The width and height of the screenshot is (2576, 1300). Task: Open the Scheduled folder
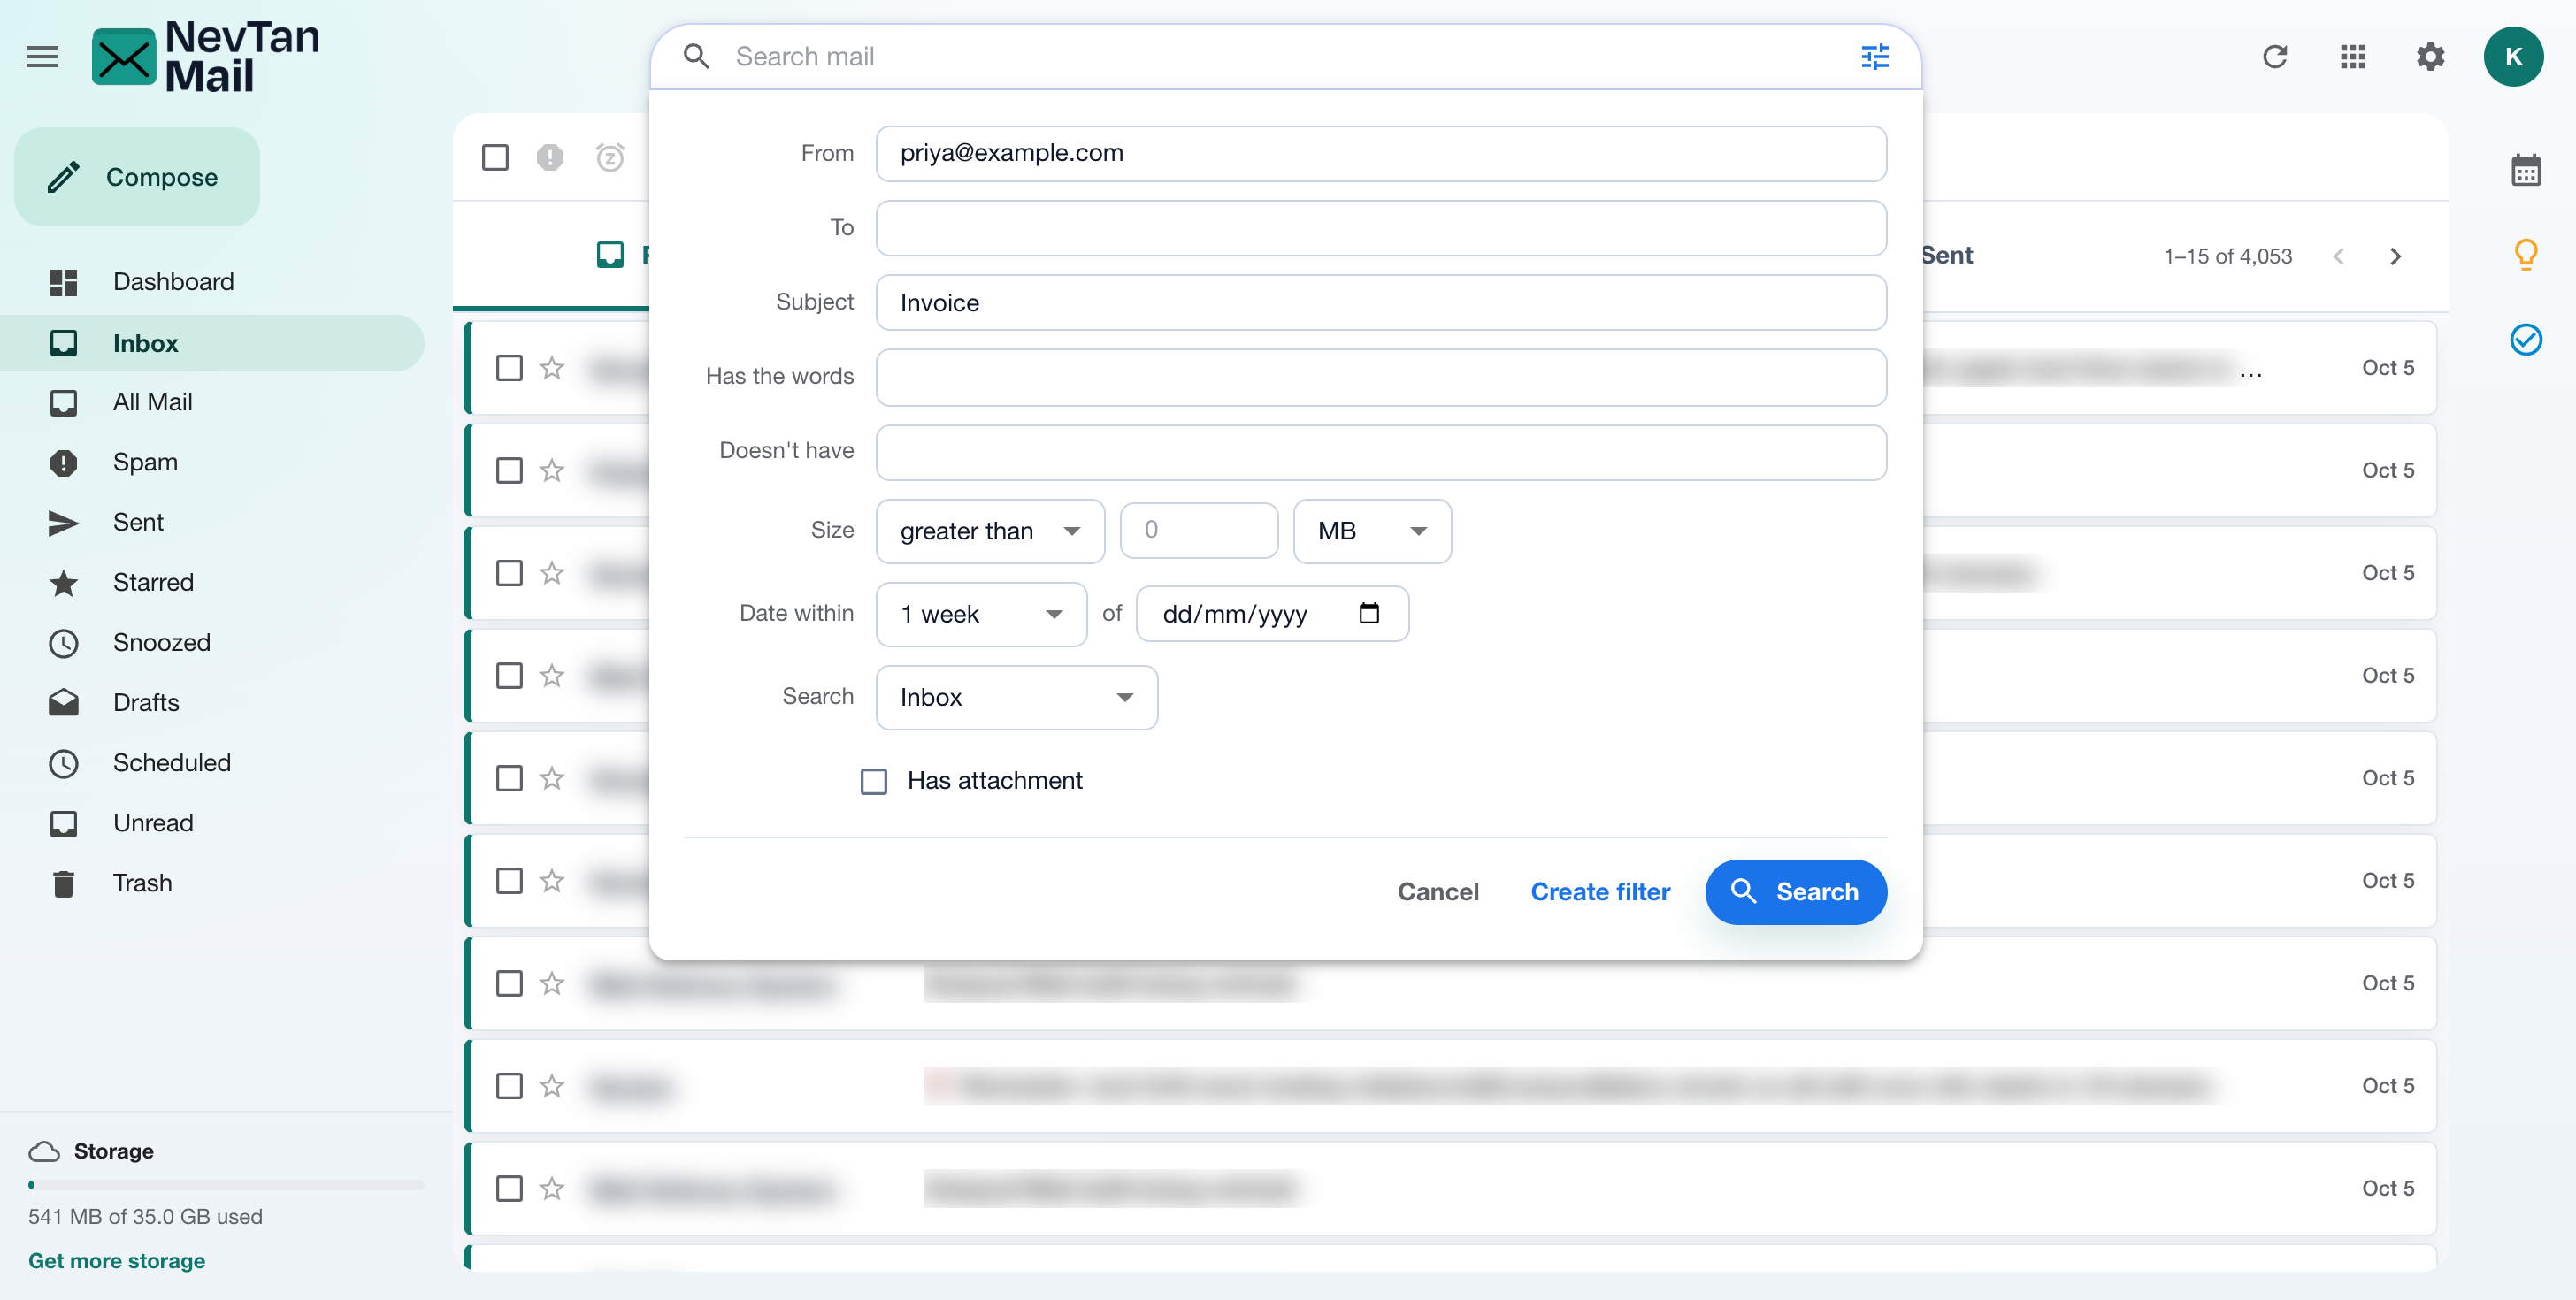(212, 763)
